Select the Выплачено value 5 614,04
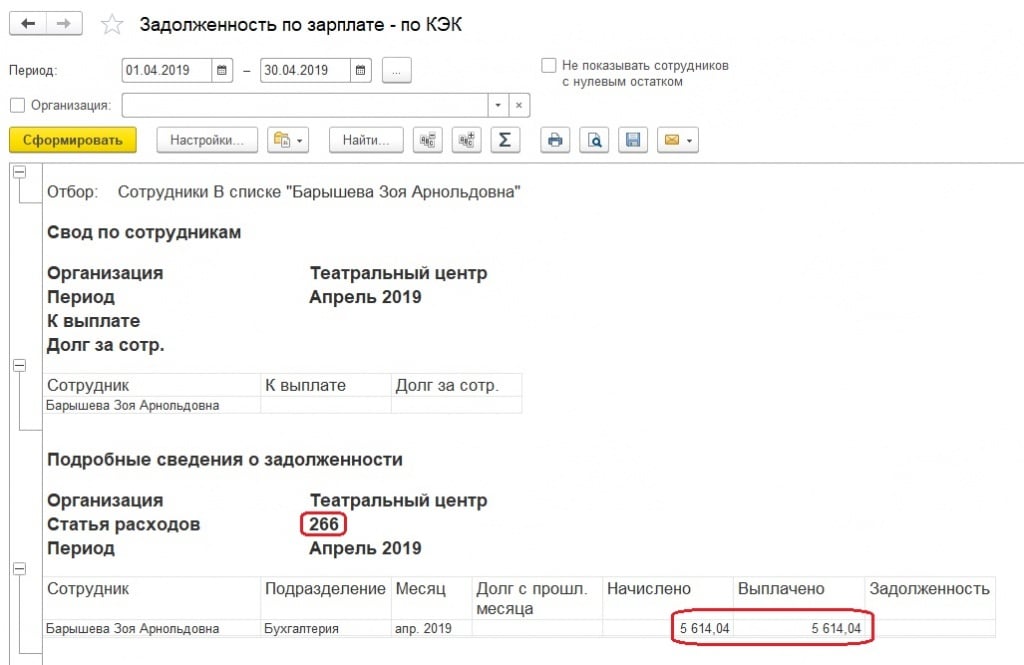Image resolution: width=1024 pixels, height=665 pixels. 799,628
